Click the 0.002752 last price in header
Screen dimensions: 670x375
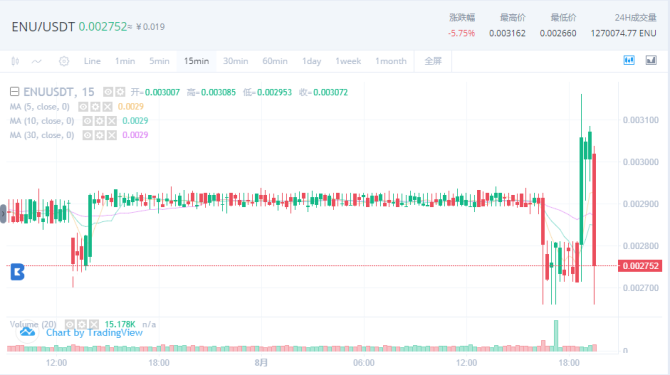pyautogui.click(x=103, y=26)
